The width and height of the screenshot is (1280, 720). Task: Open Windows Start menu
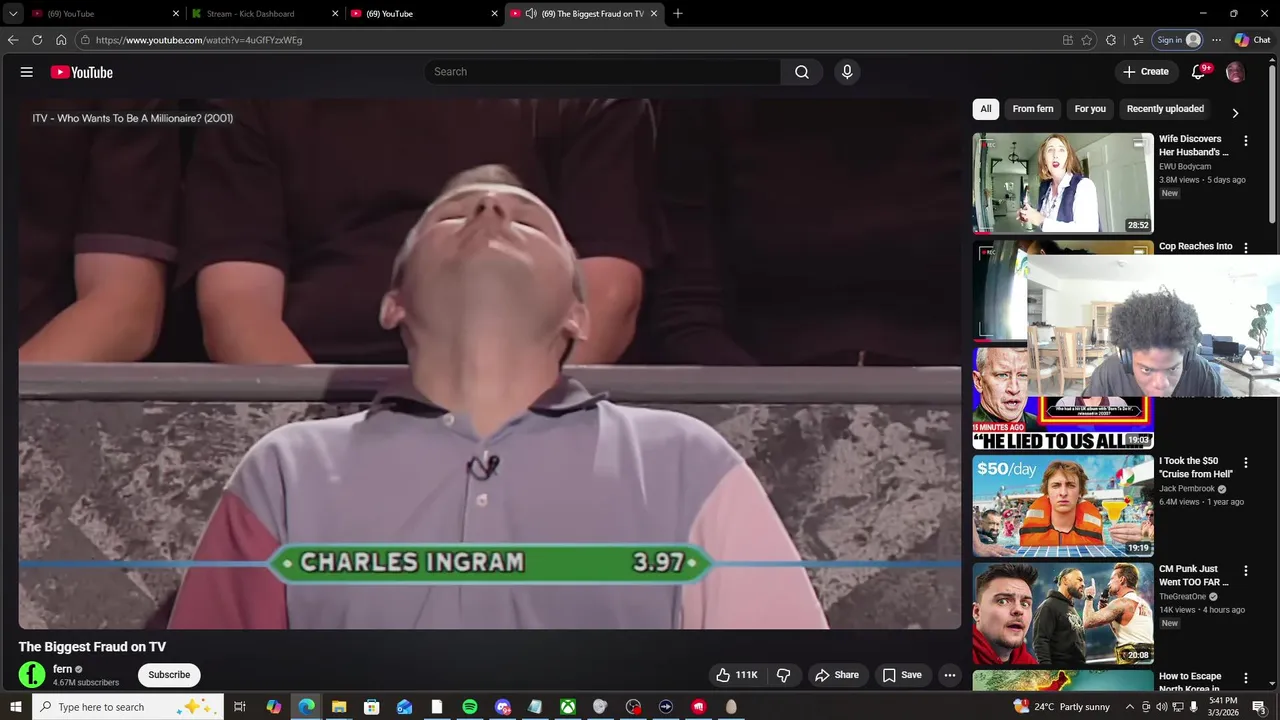16,707
